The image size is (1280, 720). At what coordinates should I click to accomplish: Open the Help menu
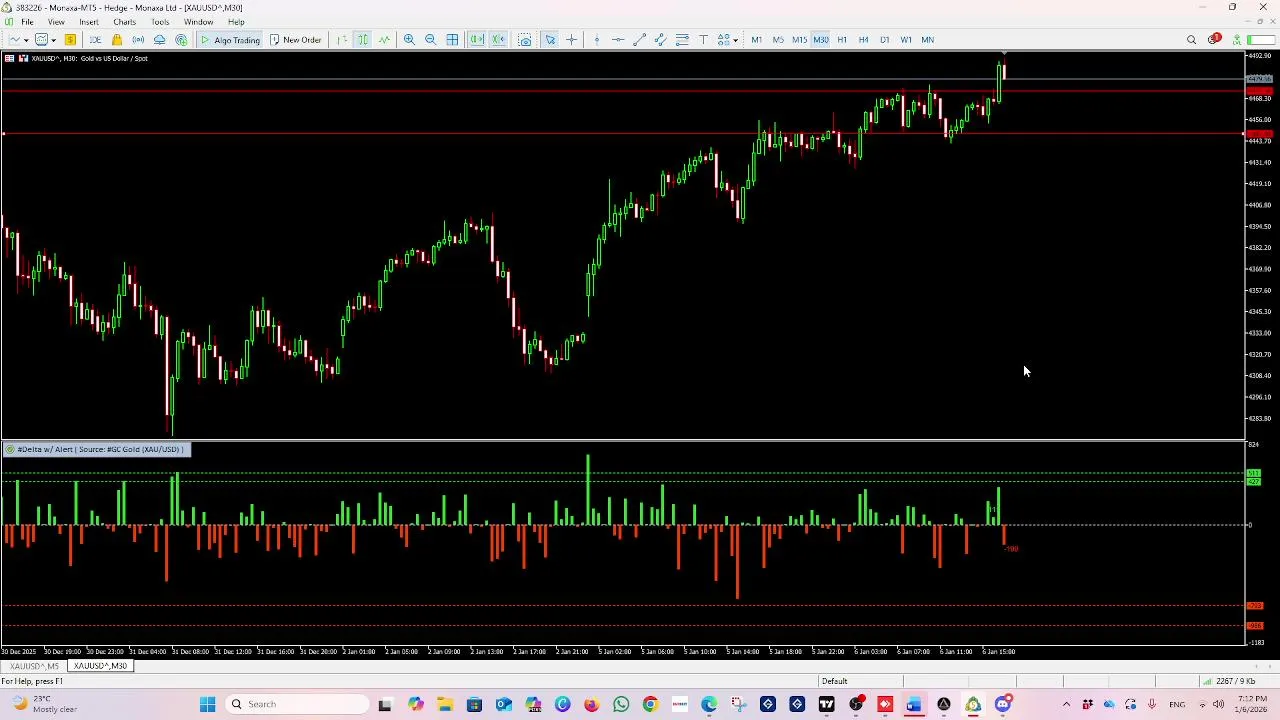click(x=236, y=22)
